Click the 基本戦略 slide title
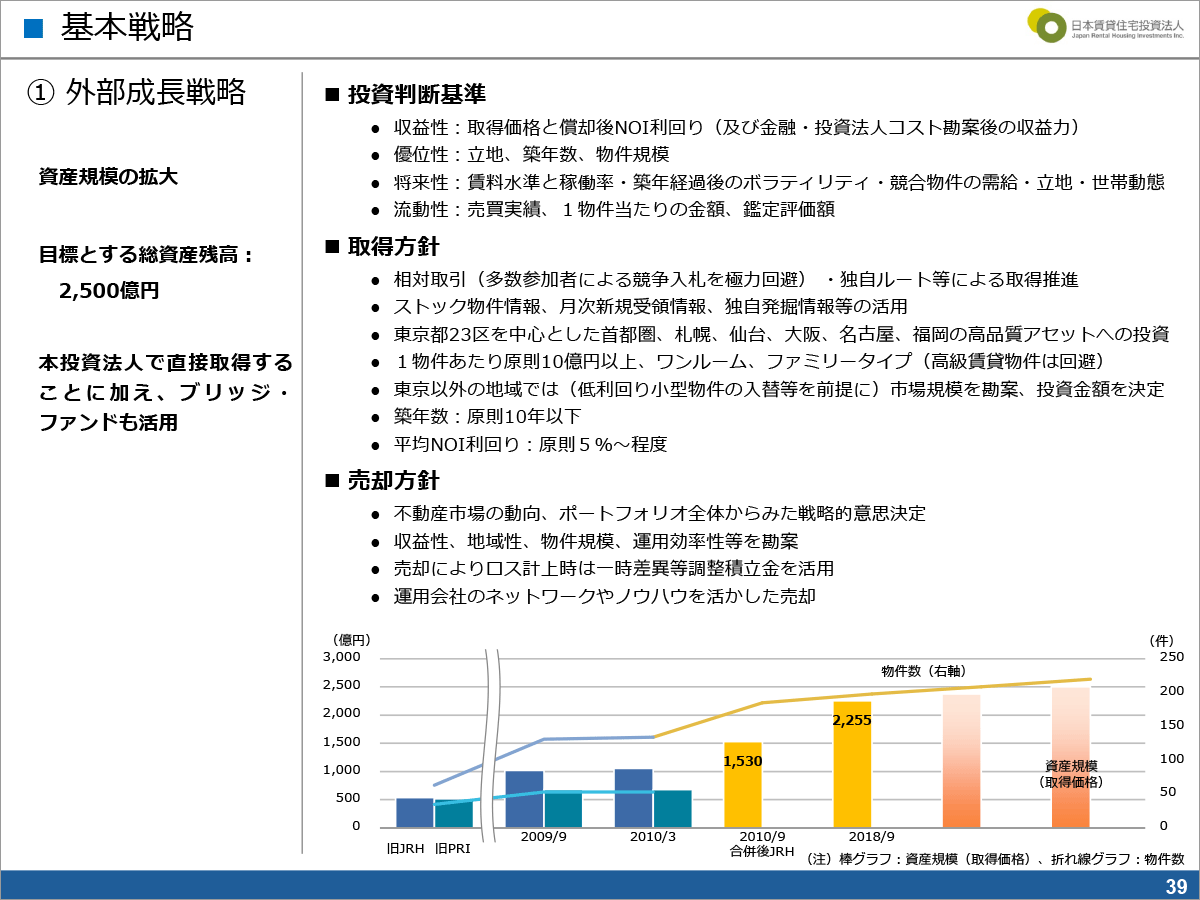Screen dimensions: 1200x900 pyautogui.click(x=127, y=28)
